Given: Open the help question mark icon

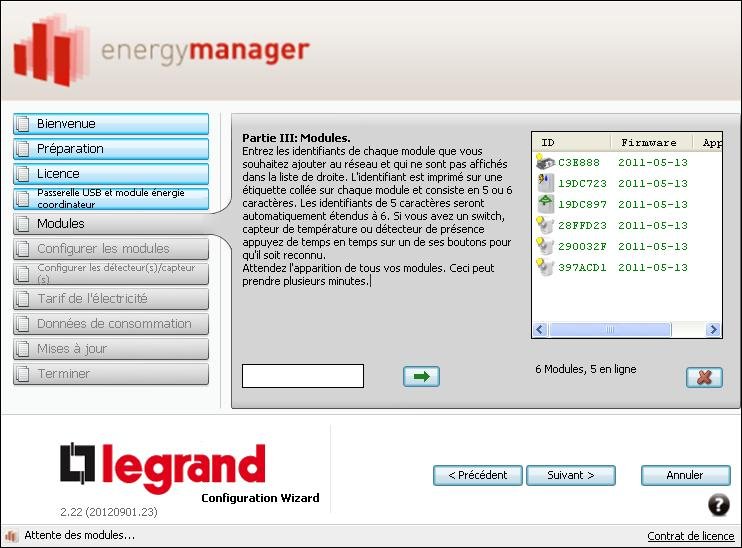Looking at the screenshot, I should click(718, 504).
